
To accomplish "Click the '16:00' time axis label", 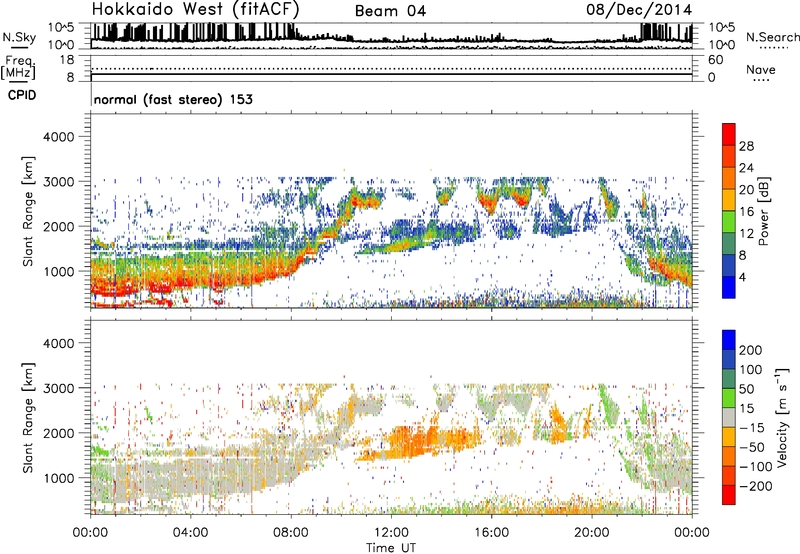I will click(491, 533).
